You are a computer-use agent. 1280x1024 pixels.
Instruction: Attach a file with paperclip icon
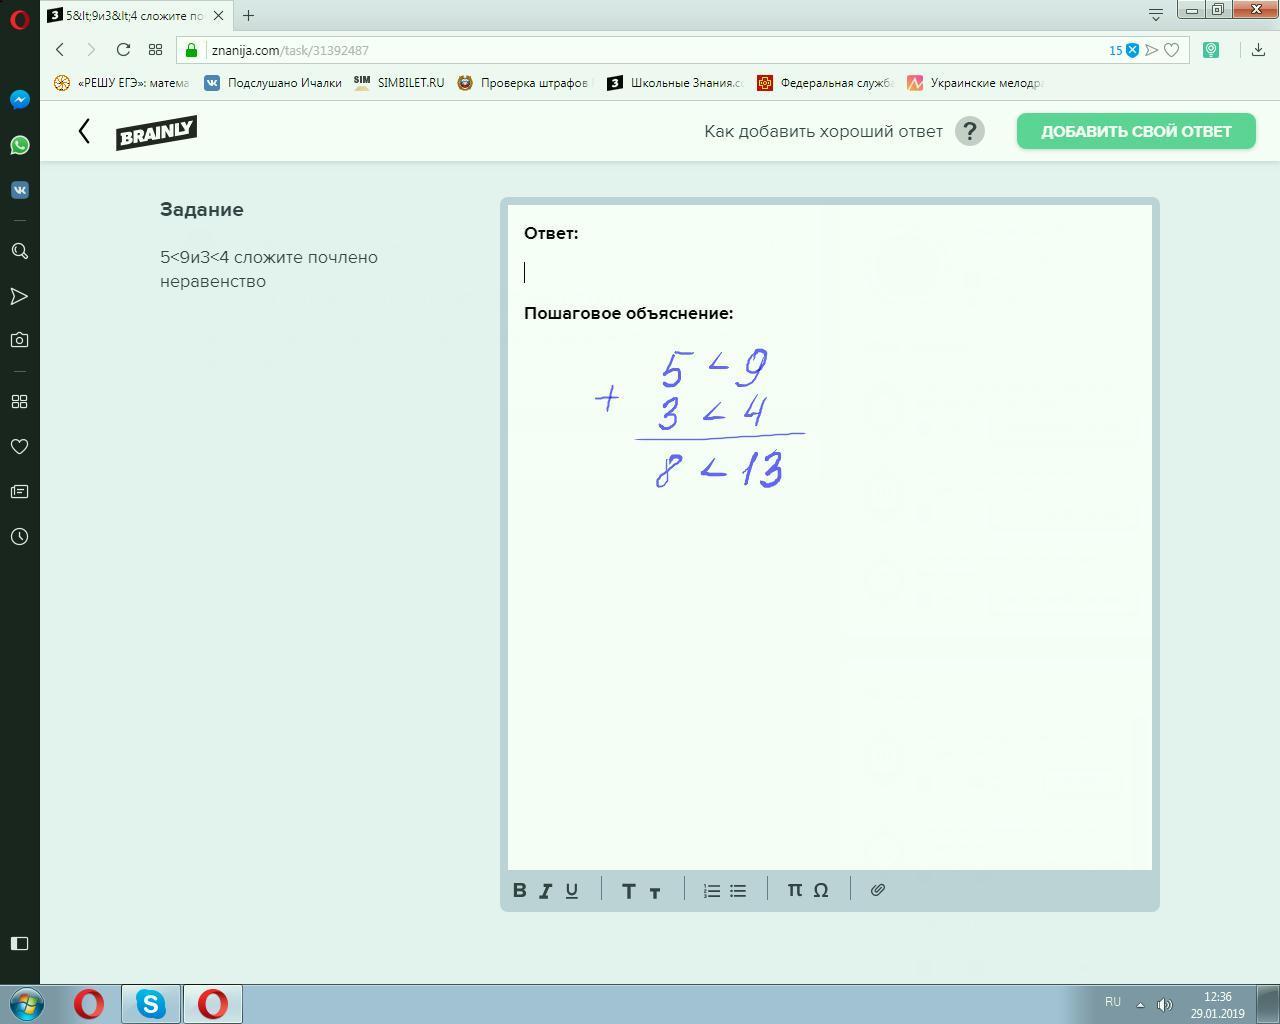[878, 890]
